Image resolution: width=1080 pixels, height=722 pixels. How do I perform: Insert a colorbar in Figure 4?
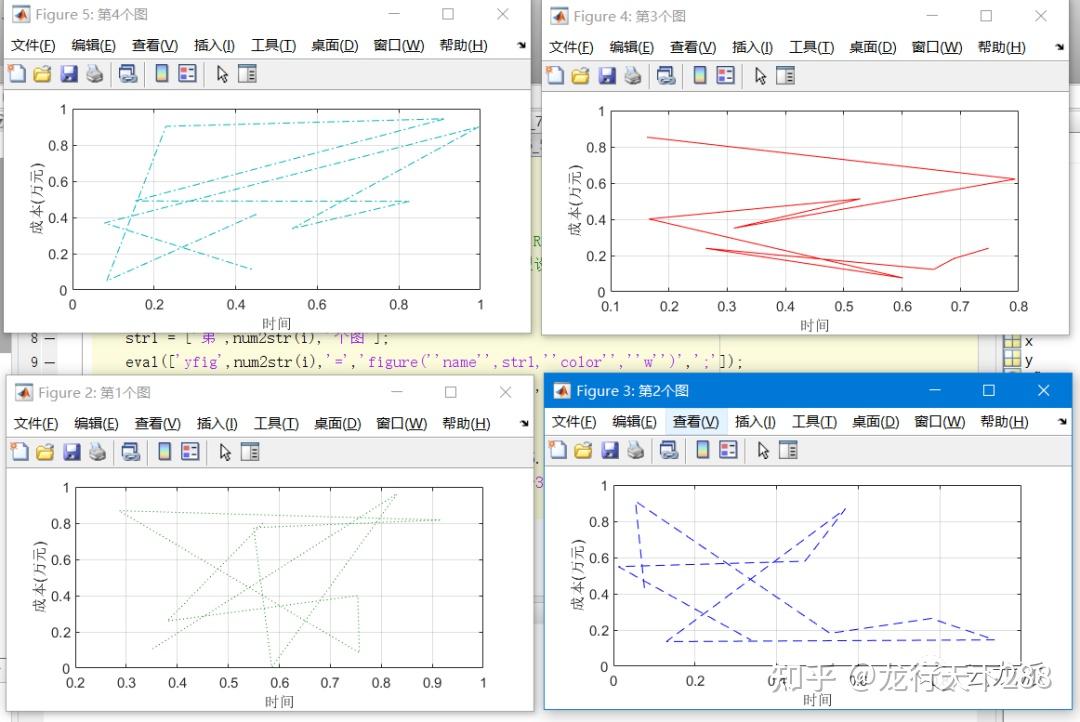(x=698, y=75)
